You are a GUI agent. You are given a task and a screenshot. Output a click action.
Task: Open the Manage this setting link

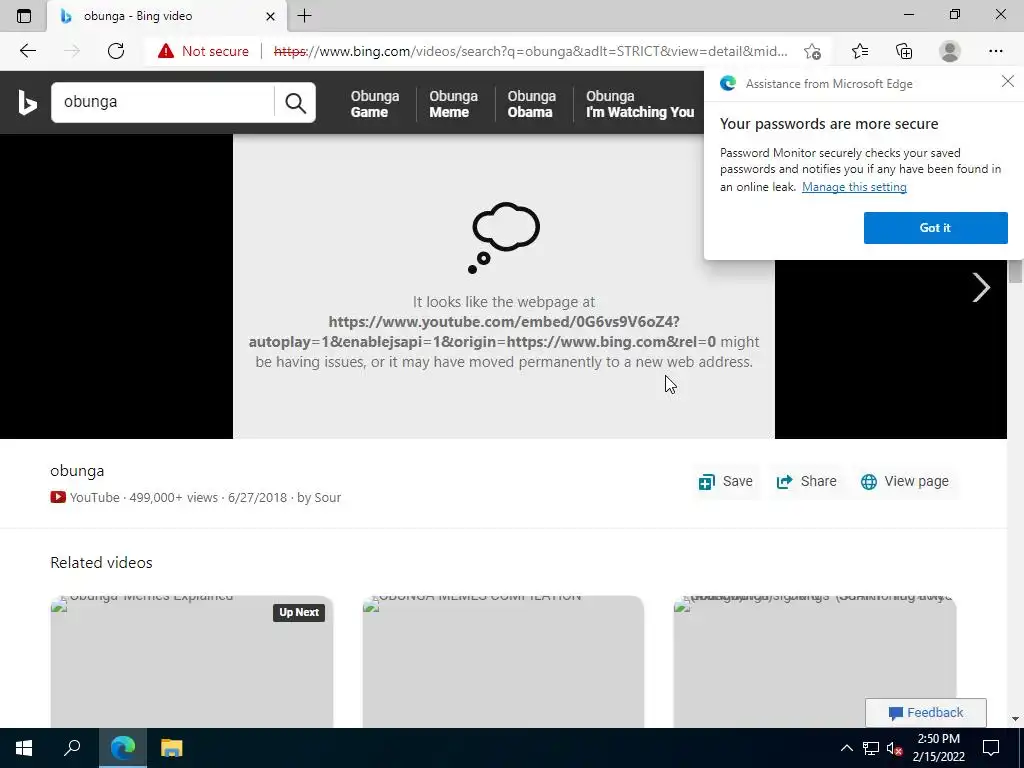(854, 187)
